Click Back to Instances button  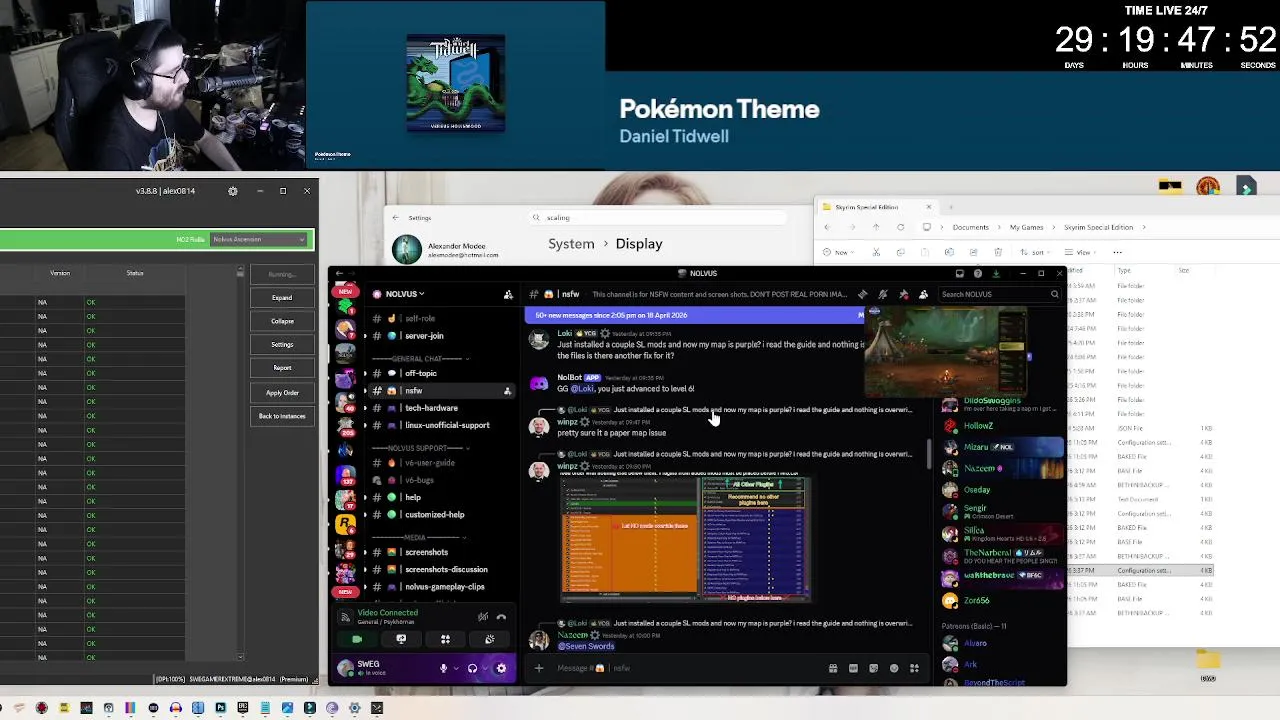coord(282,416)
